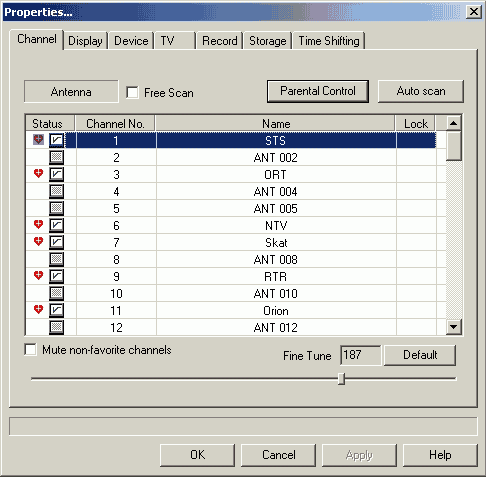Switch to the TV tab
Image resolution: width=486 pixels, height=477 pixels.
tap(175, 41)
